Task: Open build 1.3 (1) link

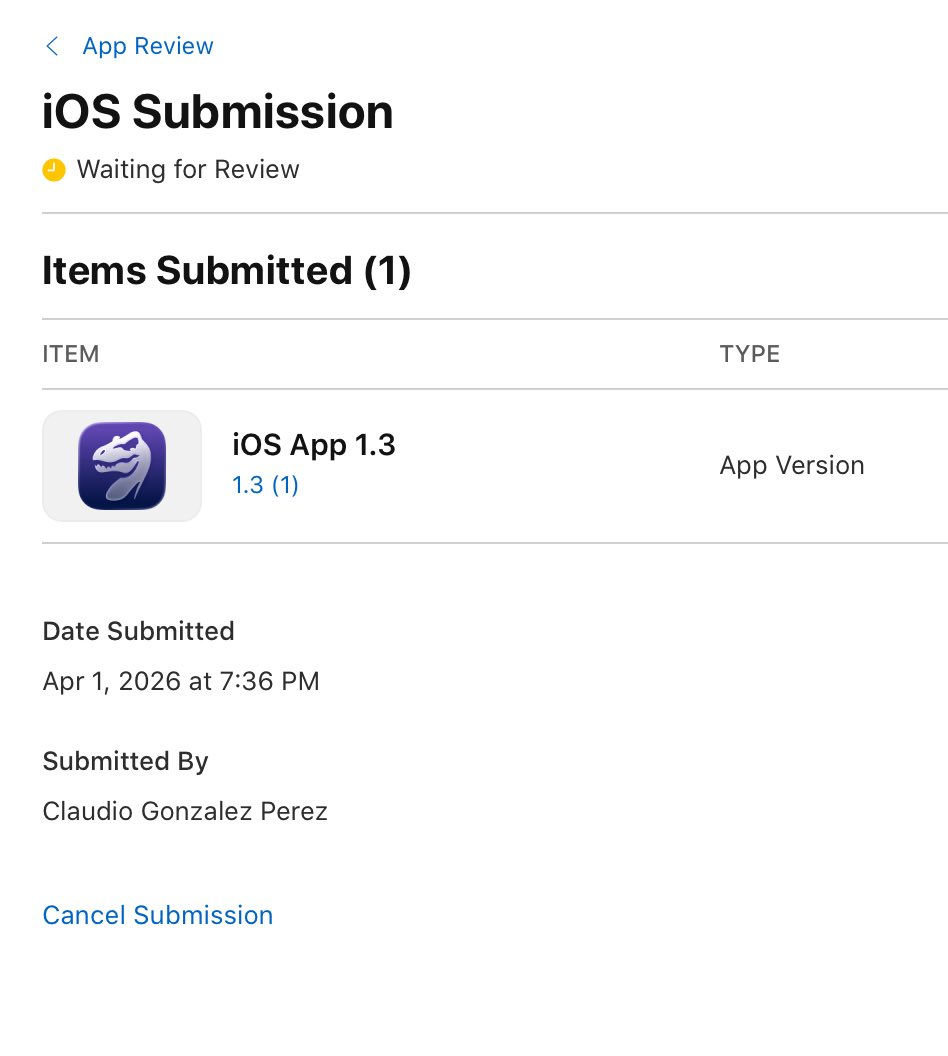Action: pos(265,485)
